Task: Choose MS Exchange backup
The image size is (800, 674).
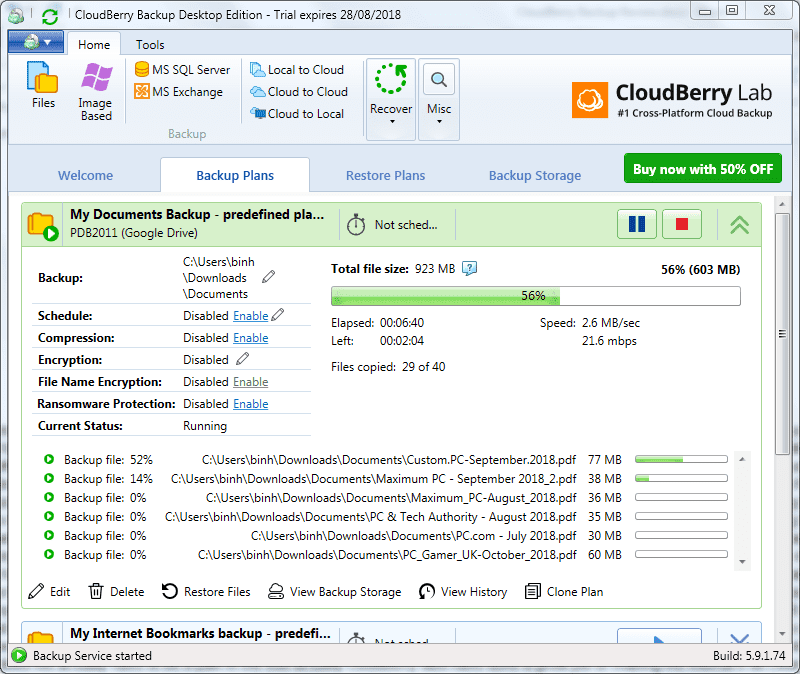Action: 179,92
